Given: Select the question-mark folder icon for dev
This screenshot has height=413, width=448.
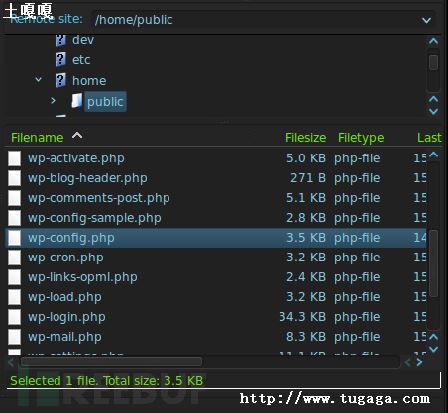Looking at the screenshot, I should click(x=60, y=40).
